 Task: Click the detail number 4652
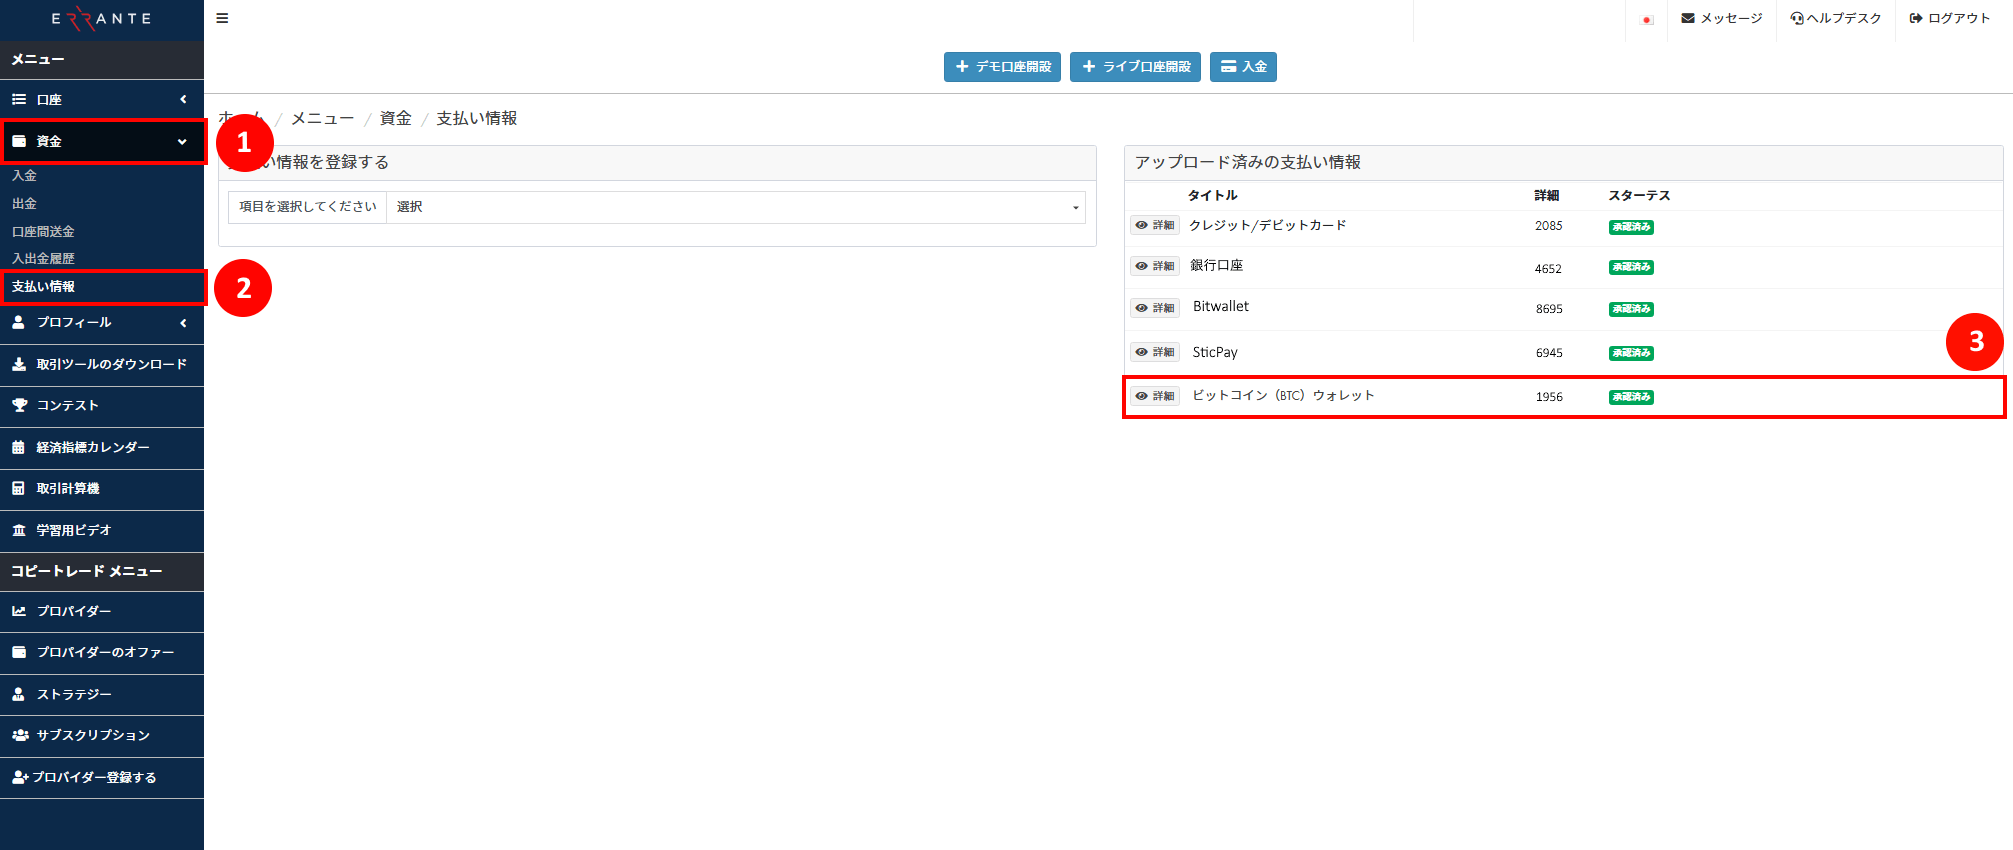click(x=1548, y=269)
